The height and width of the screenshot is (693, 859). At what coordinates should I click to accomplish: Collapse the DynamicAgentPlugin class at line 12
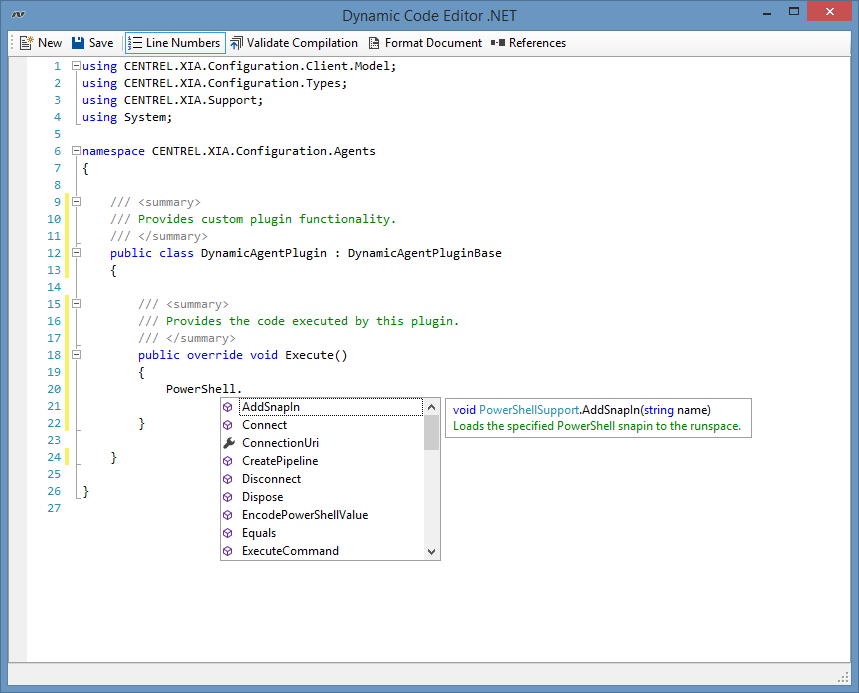(76, 253)
